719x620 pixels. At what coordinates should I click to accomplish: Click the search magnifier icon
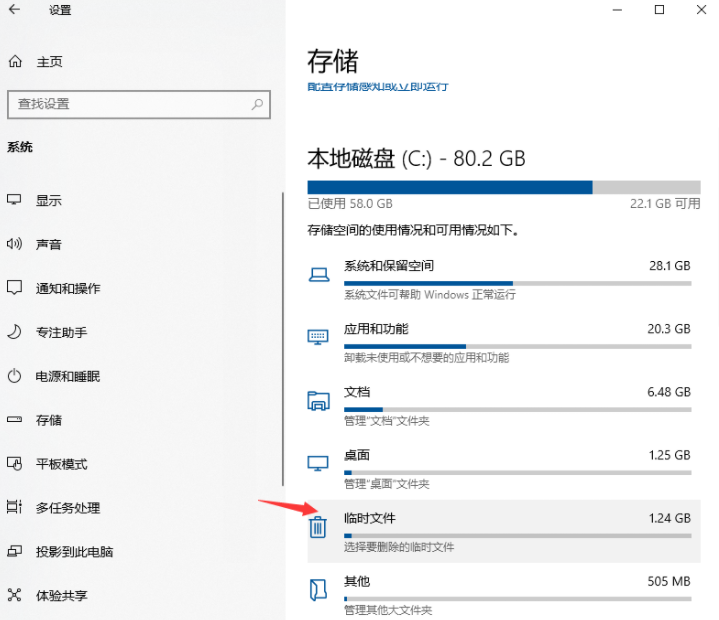pos(257,104)
